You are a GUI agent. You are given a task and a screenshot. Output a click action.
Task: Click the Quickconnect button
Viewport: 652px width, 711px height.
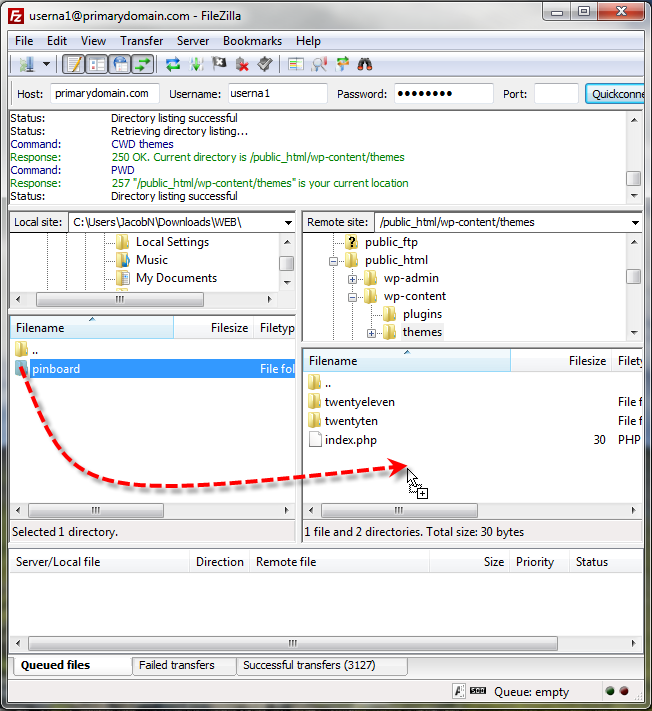[x=617, y=94]
